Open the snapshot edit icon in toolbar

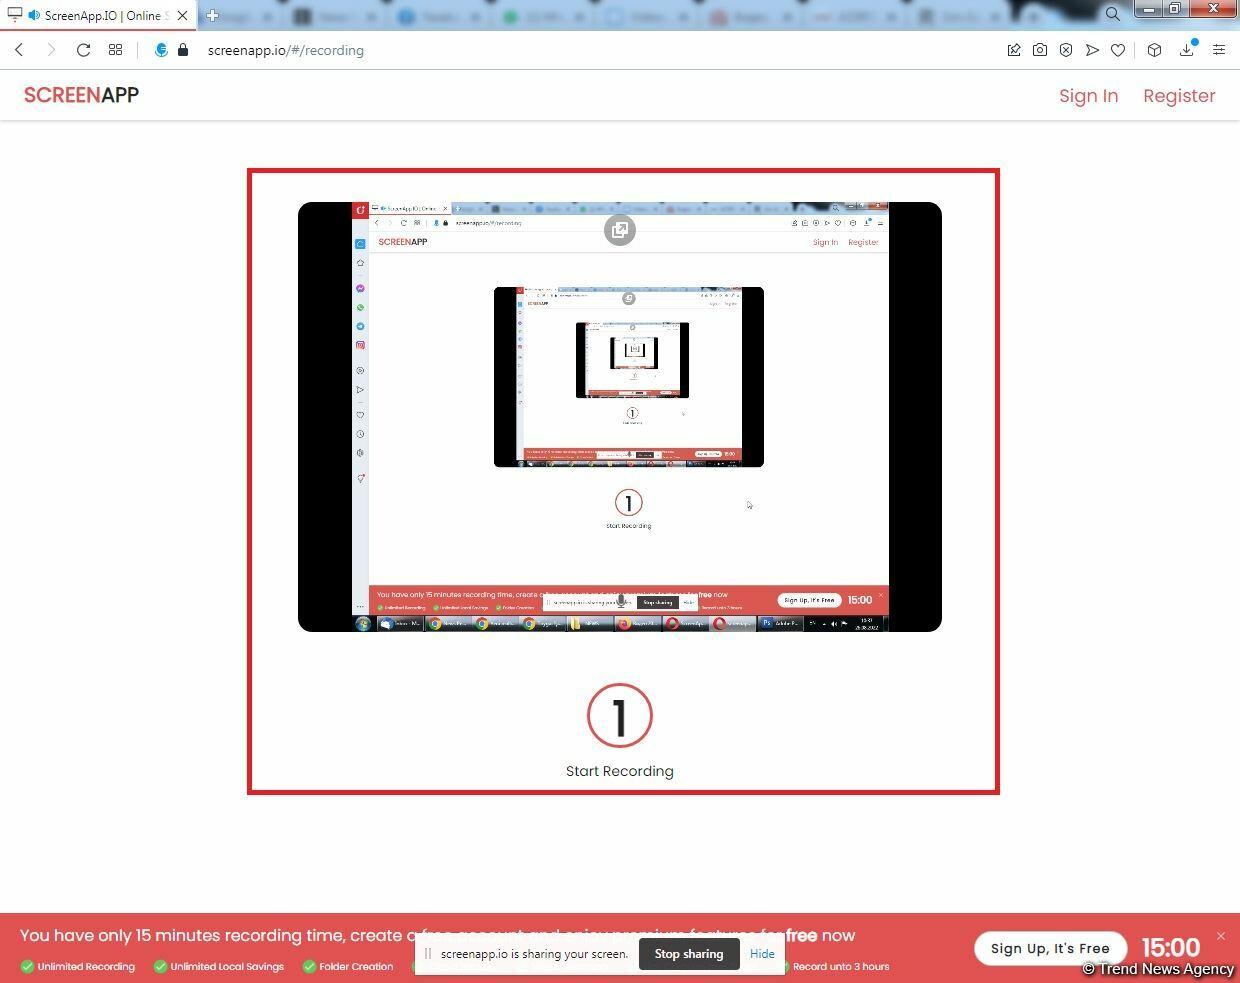[x=1014, y=50]
